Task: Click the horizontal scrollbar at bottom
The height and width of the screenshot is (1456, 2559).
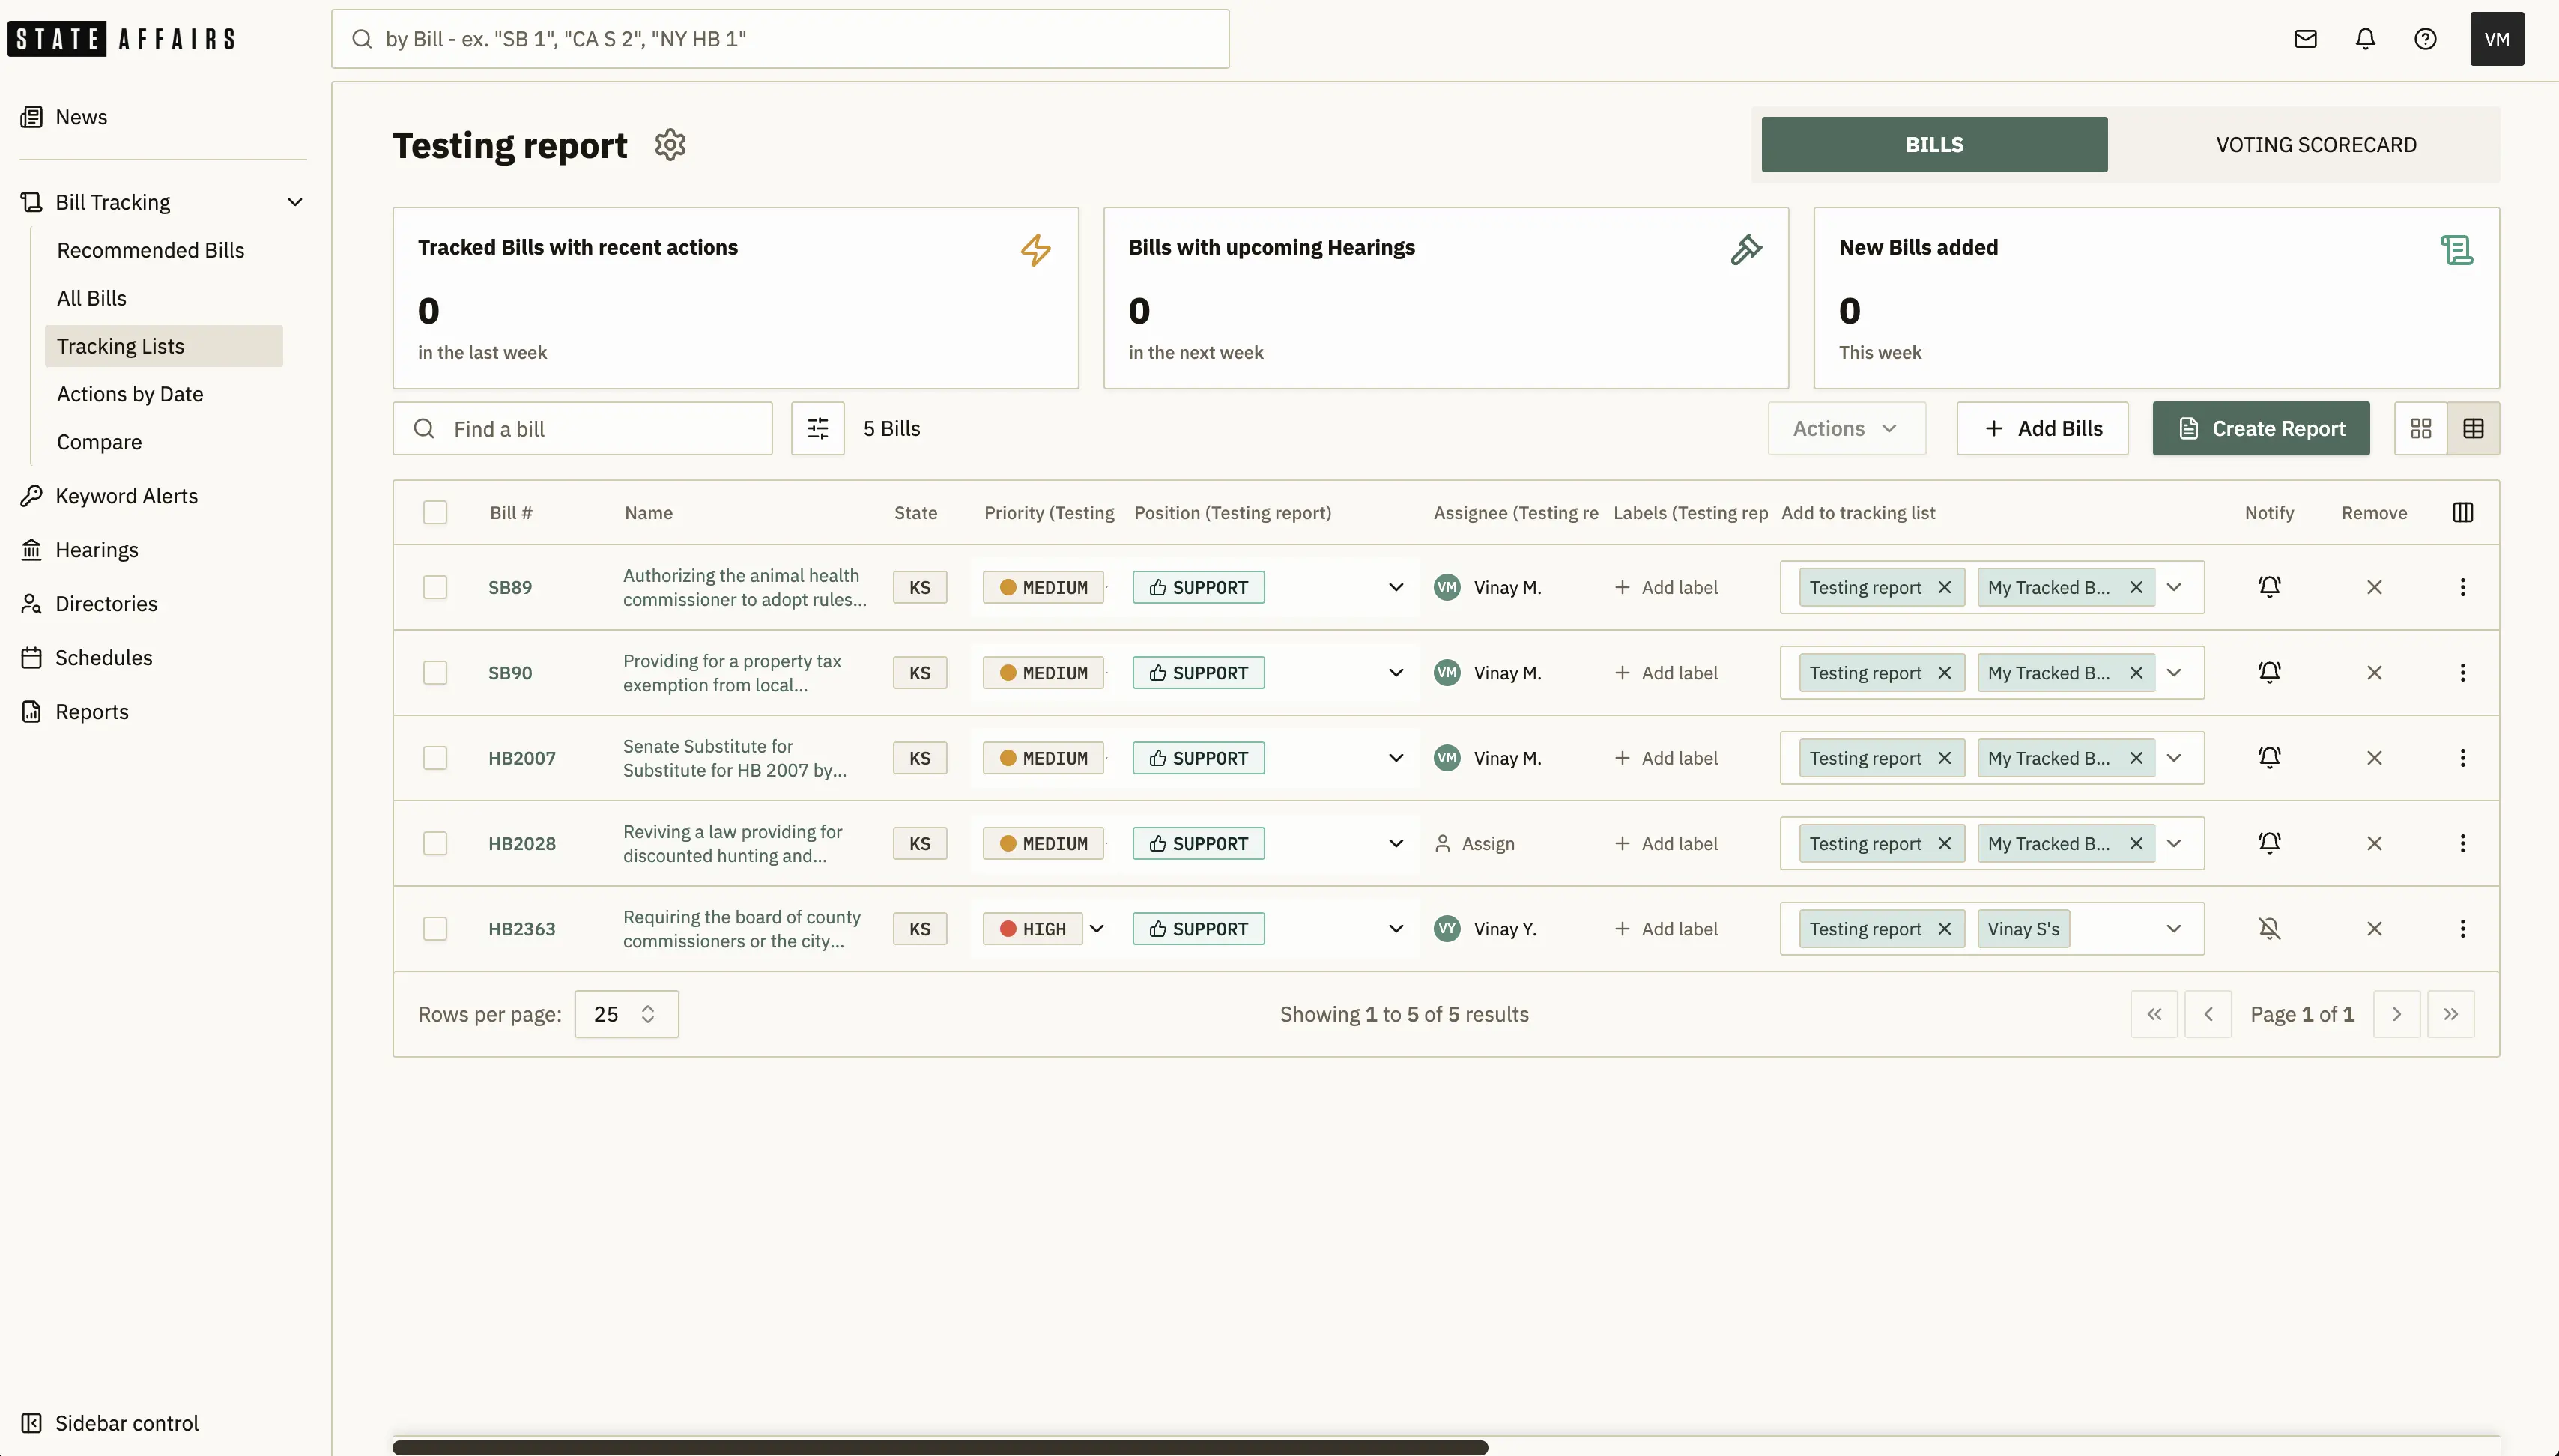Action: pyautogui.click(x=940, y=1447)
